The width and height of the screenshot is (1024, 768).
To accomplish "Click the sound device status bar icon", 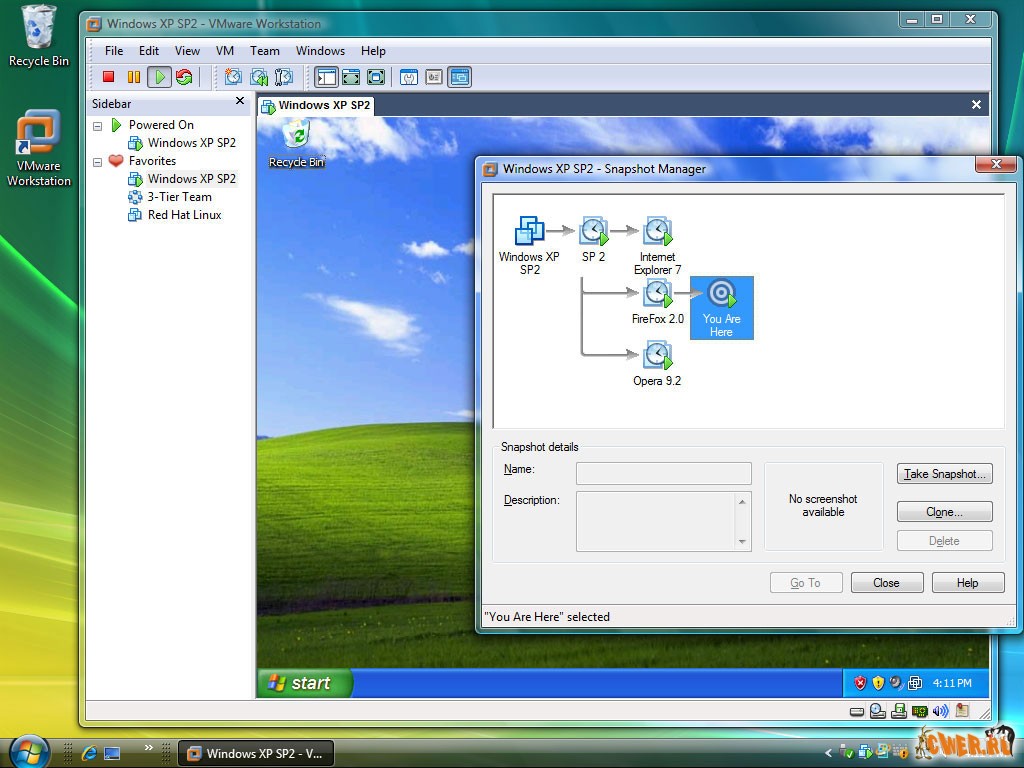I will [940, 711].
